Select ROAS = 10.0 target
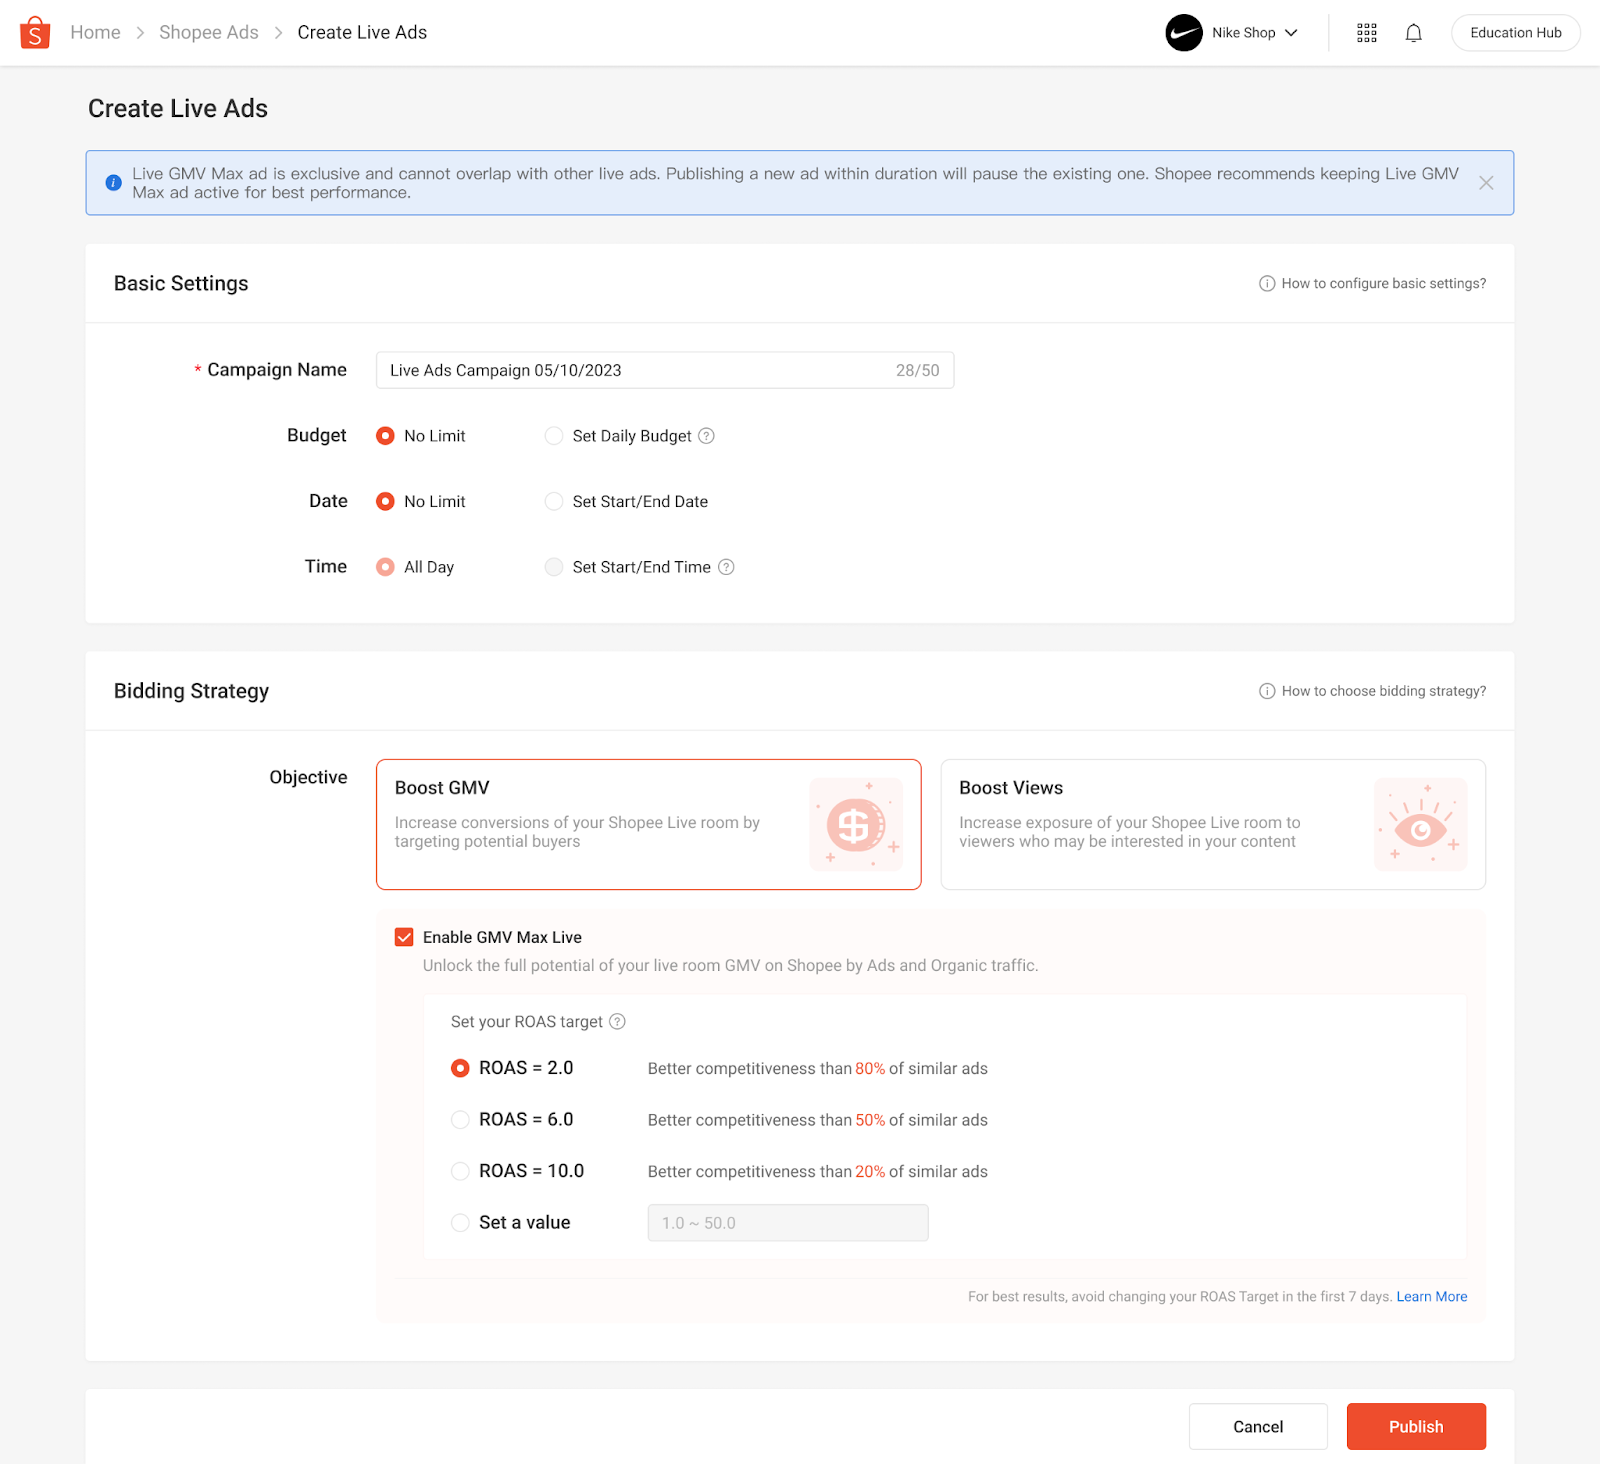 pyautogui.click(x=460, y=1171)
